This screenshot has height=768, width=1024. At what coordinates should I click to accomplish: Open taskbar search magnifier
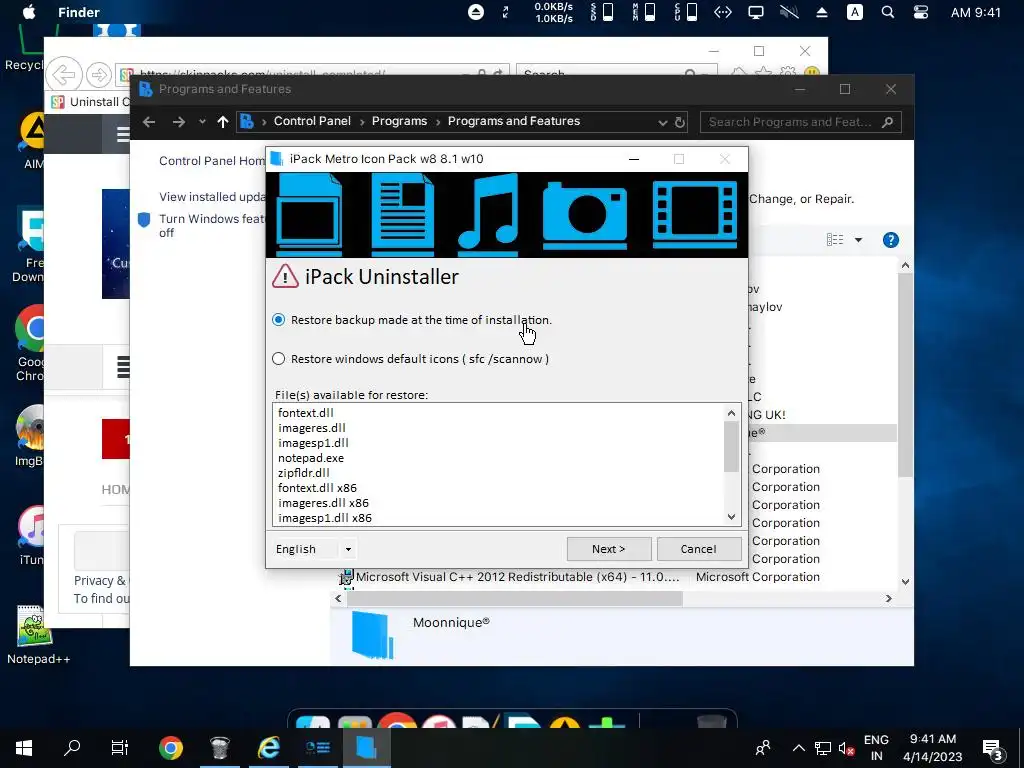click(72, 748)
